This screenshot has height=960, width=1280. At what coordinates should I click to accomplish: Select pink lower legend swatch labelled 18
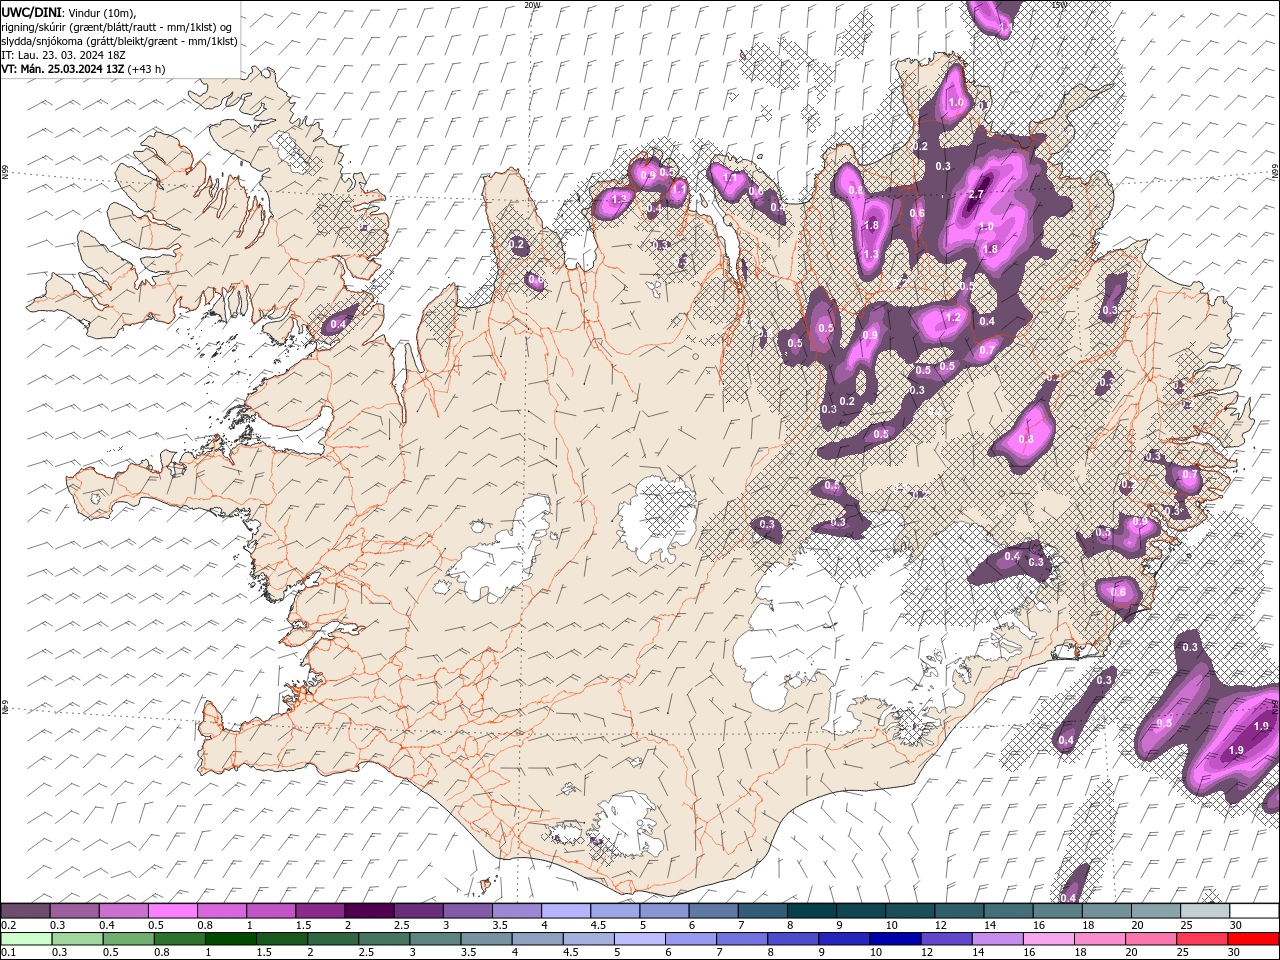click(1100, 939)
